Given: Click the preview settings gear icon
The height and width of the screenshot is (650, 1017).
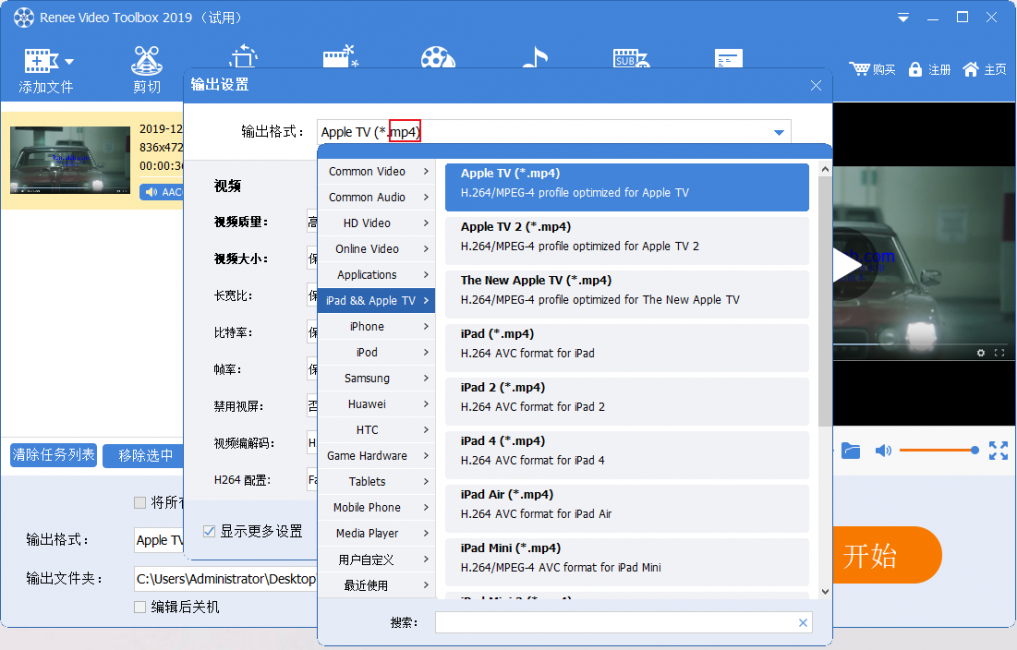Looking at the screenshot, I should [981, 353].
